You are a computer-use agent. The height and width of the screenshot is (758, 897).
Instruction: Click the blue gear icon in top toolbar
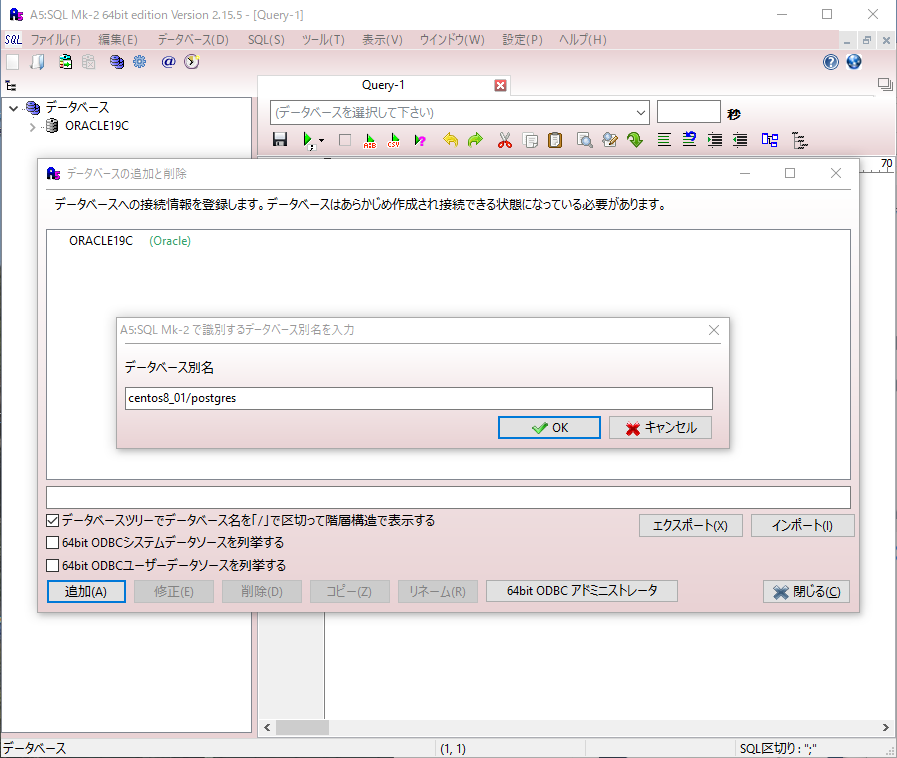click(x=140, y=62)
